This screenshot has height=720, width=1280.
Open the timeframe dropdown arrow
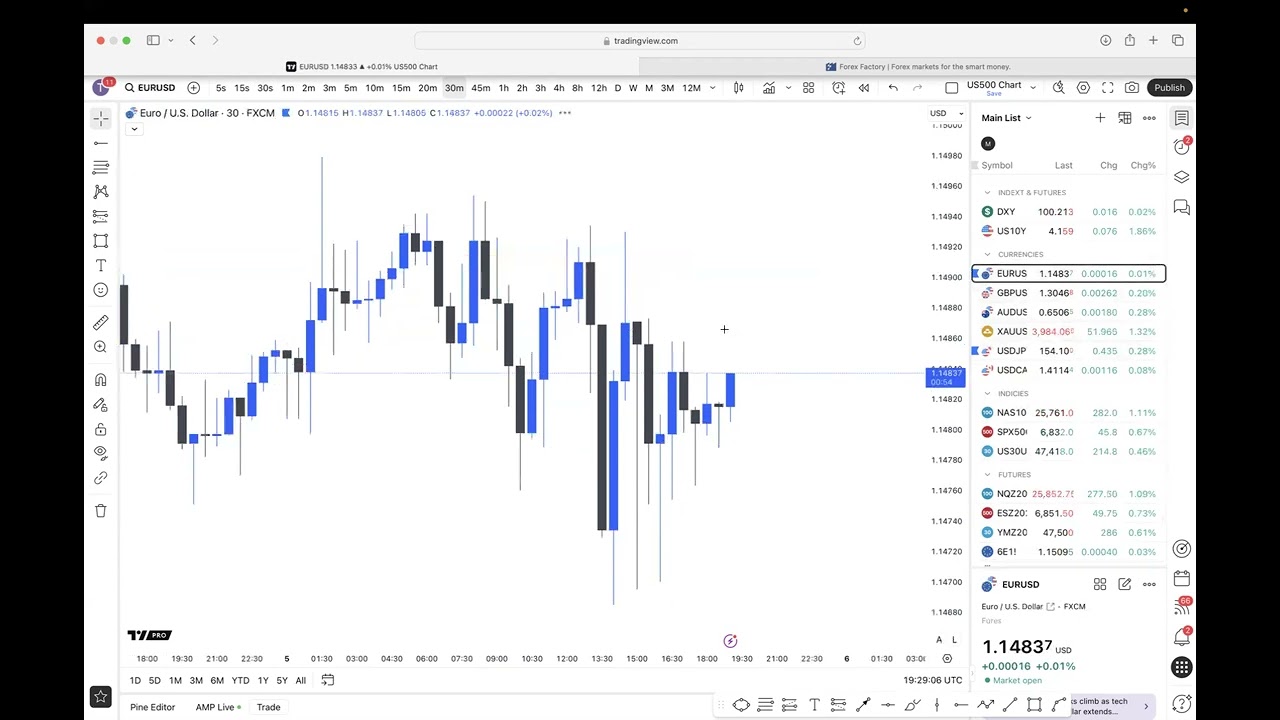713,88
